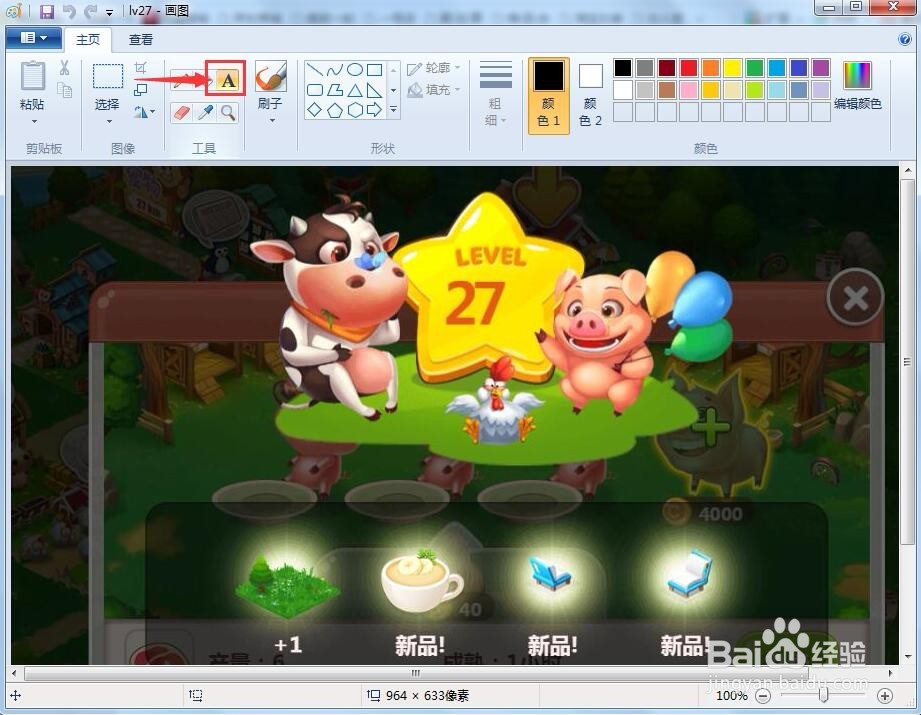921x715 pixels.
Task: Open the blue Paint file menu button
Action: click(x=34, y=38)
